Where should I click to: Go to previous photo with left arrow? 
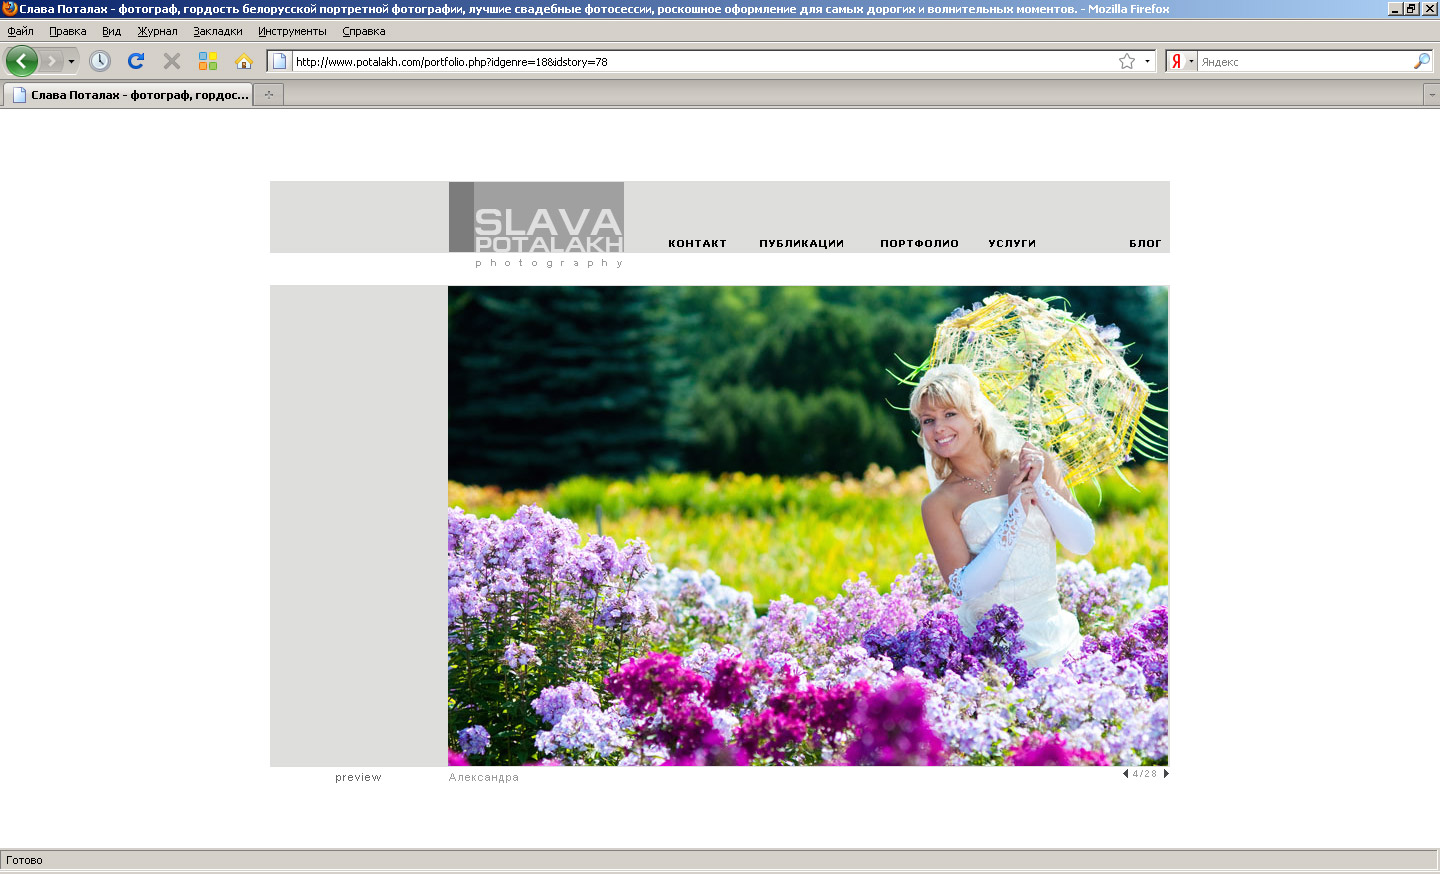[x=1125, y=773]
